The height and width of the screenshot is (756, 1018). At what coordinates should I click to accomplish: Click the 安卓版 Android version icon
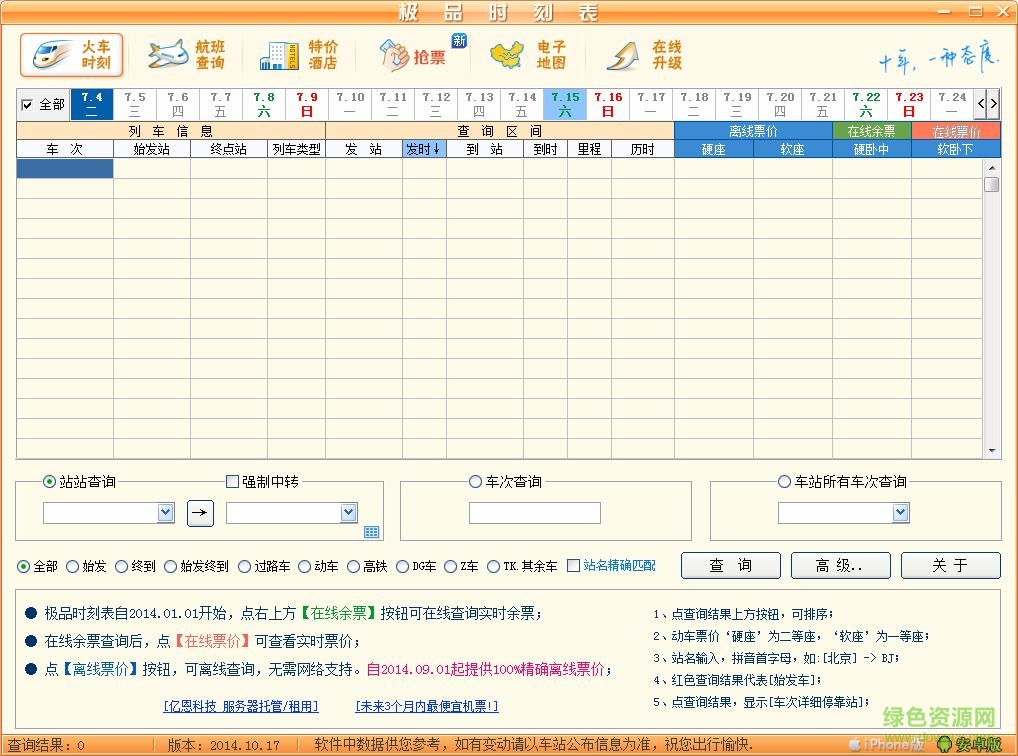coord(971,744)
